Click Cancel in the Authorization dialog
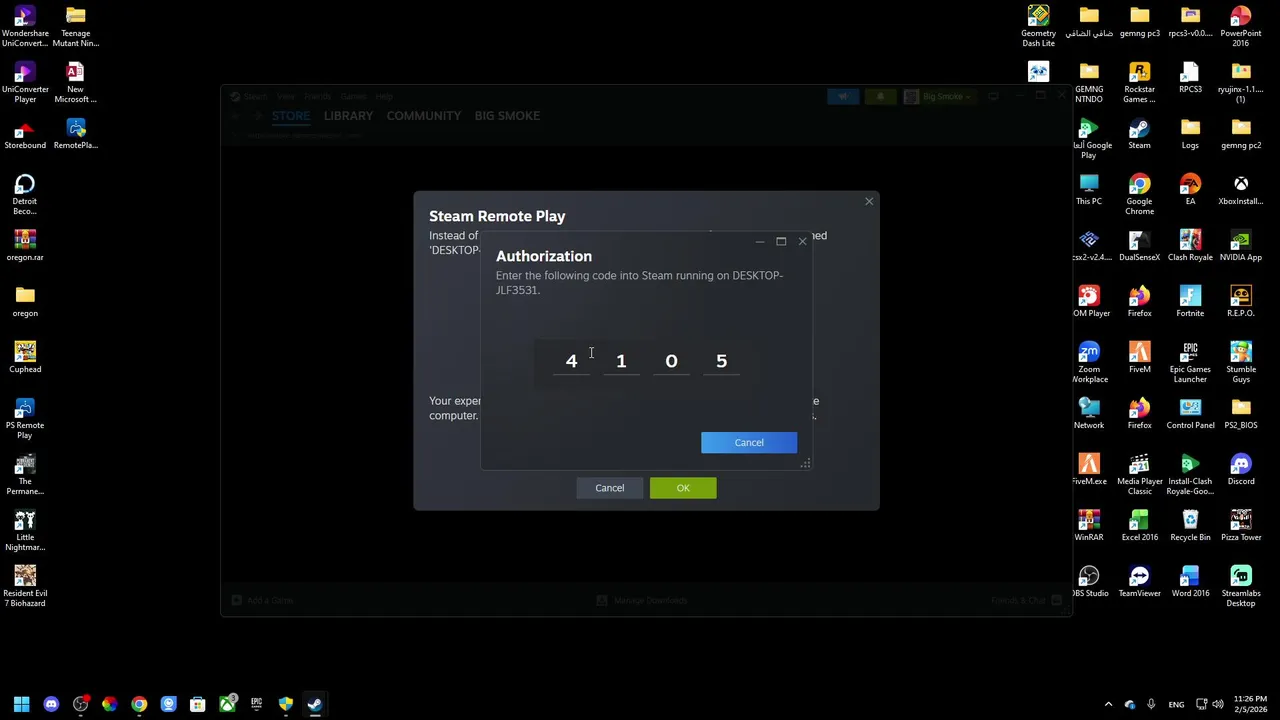The width and height of the screenshot is (1280, 720). 749,442
